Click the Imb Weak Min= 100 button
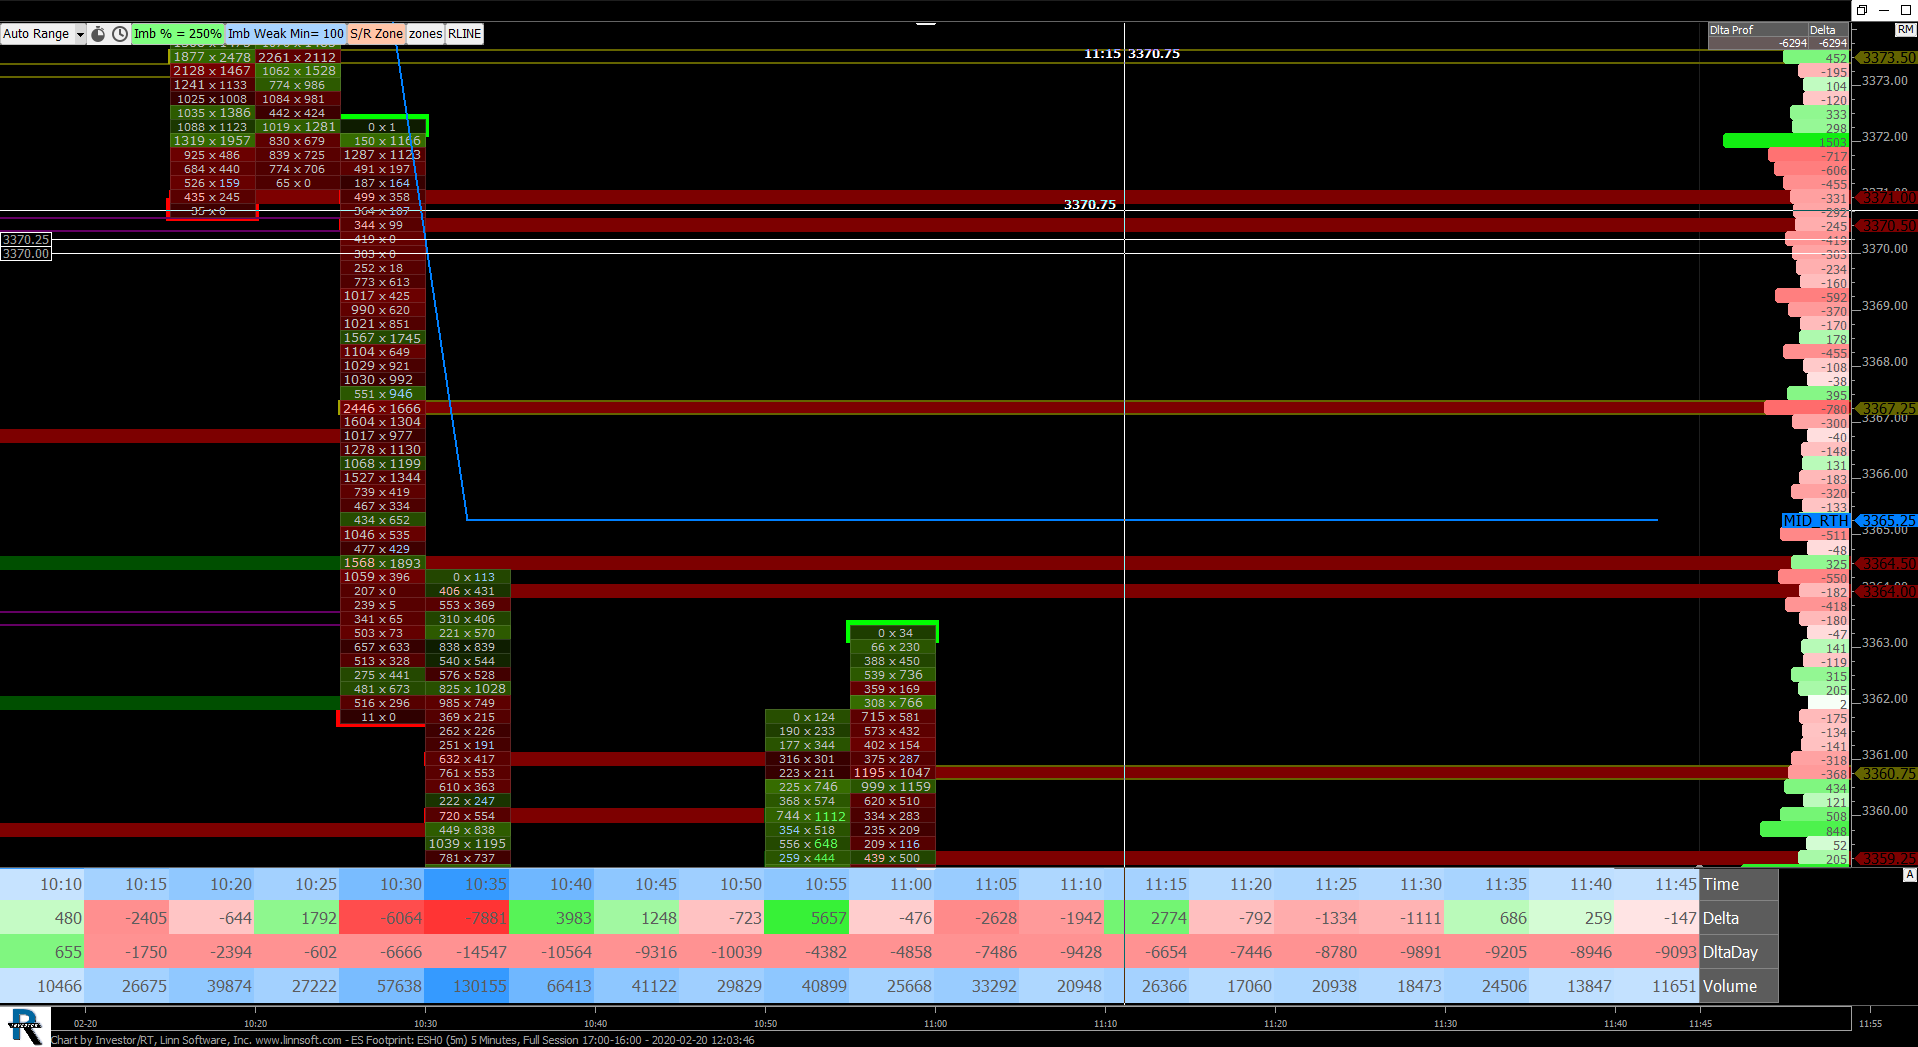Screen dimensions: 1918x1047 point(285,34)
